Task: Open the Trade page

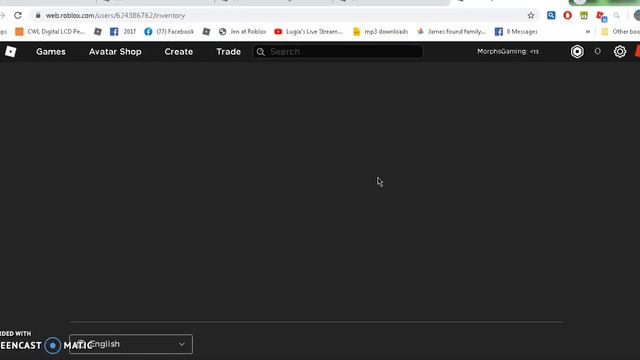Action: pyautogui.click(x=229, y=52)
